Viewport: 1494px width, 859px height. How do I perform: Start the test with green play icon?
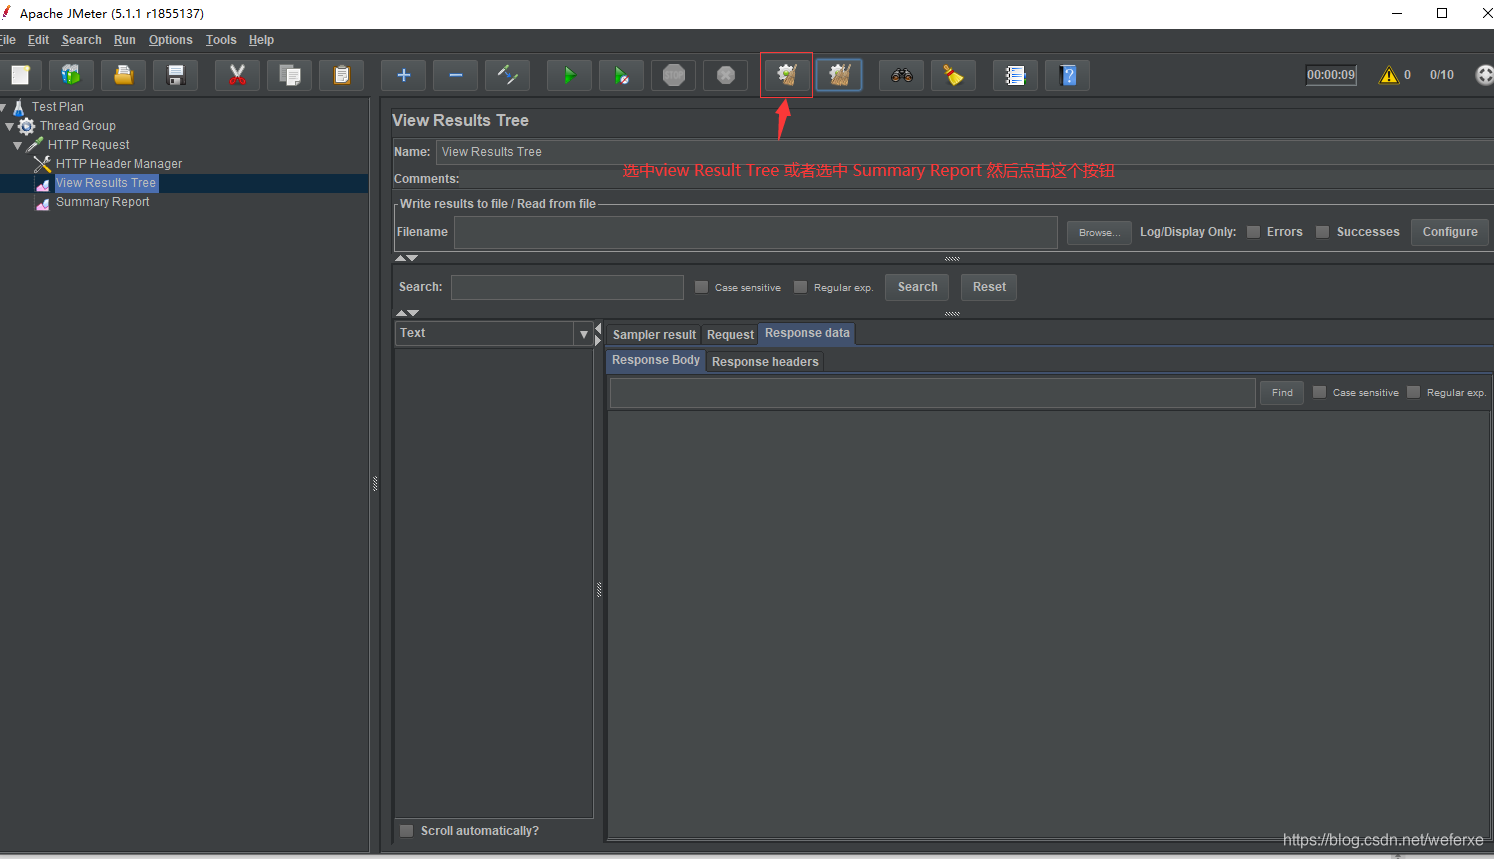(569, 75)
